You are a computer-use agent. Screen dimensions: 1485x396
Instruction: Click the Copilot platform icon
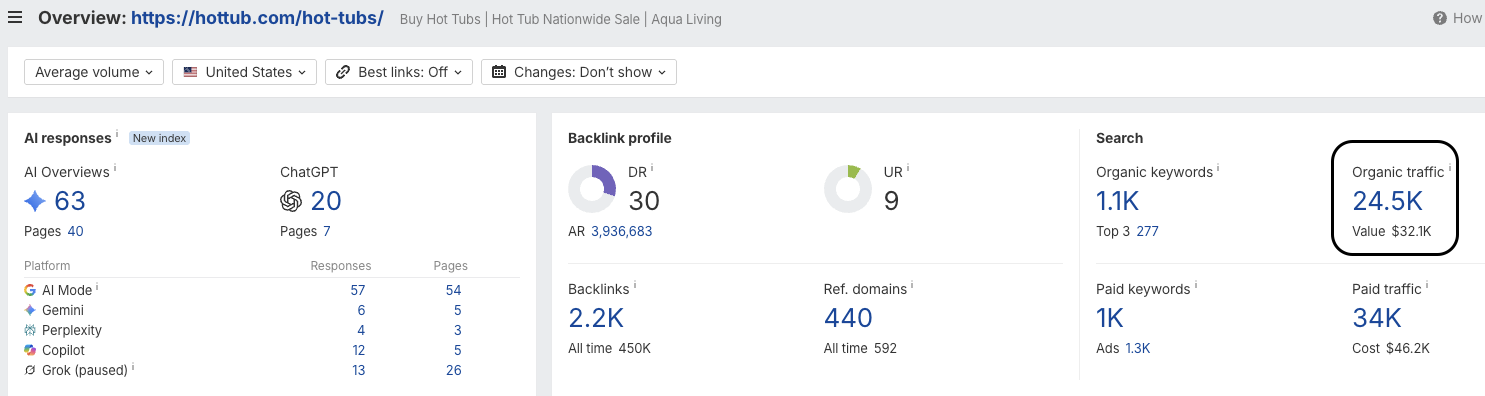click(30, 350)
